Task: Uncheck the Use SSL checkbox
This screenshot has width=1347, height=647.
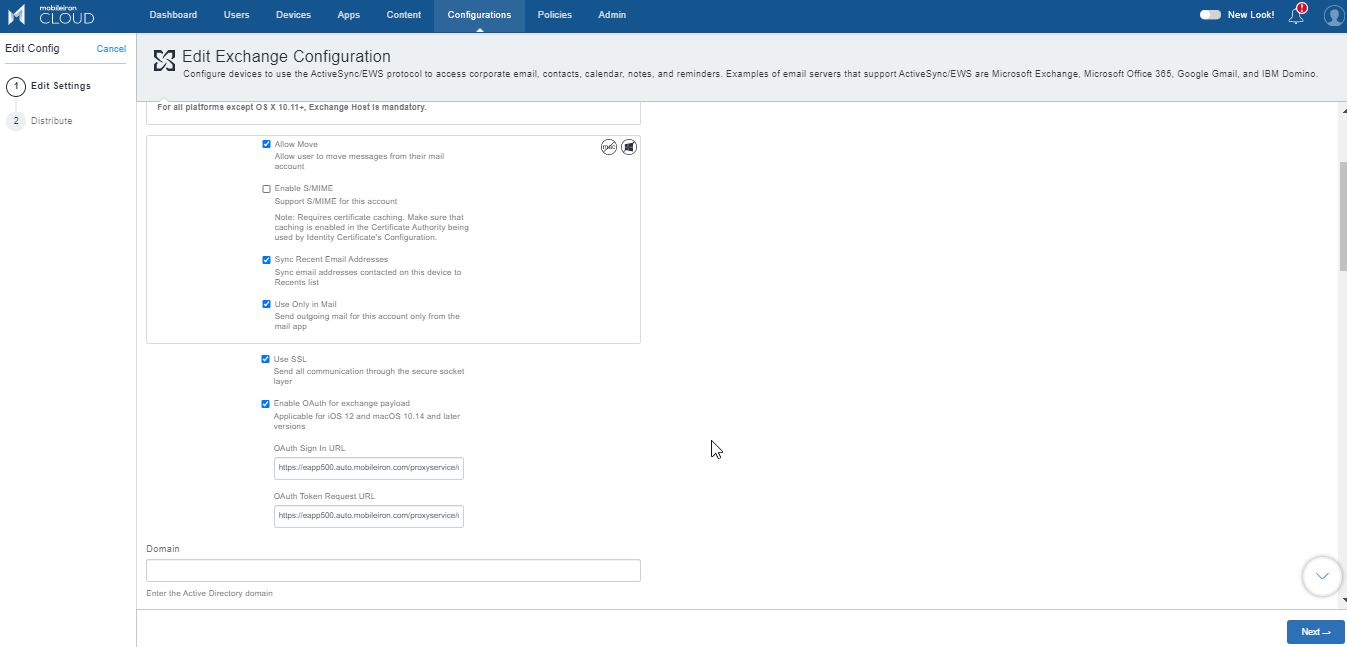Action: (x=266, y=359)
